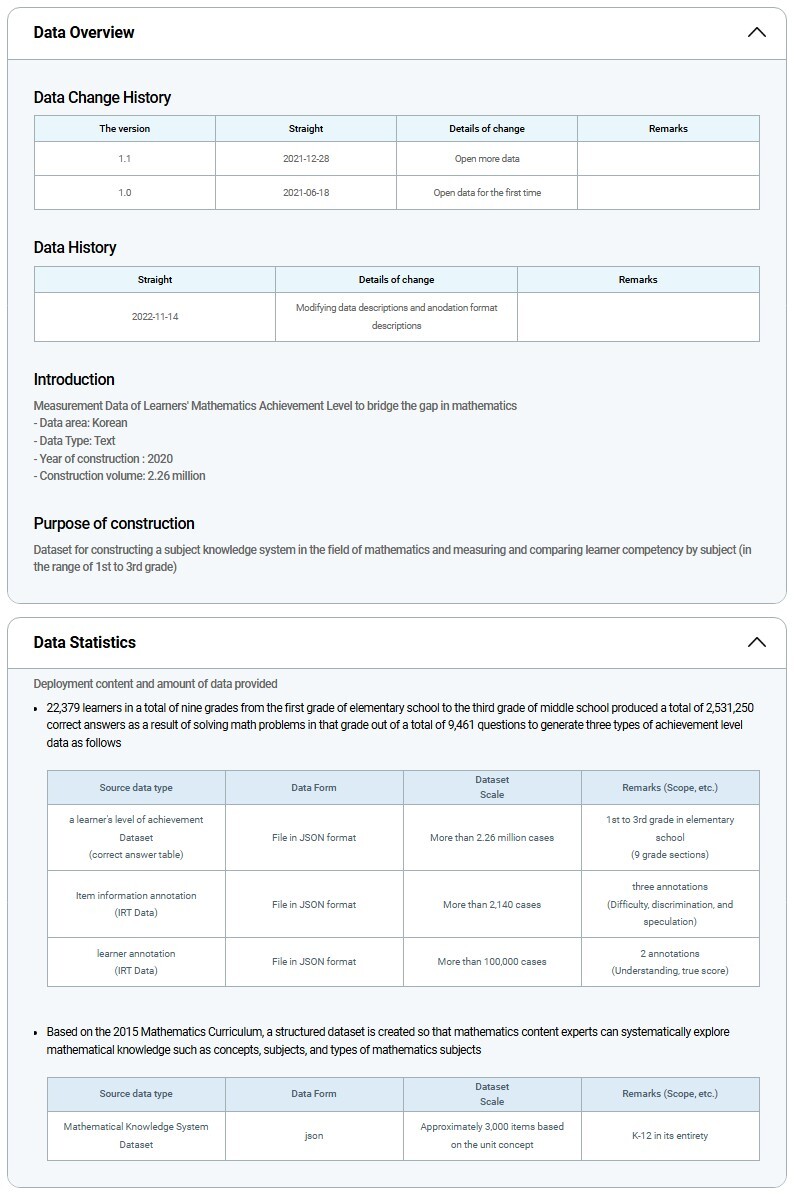The image size is (794, 1194).
Task: Click the Introduction heading
Action: [74, 379]
